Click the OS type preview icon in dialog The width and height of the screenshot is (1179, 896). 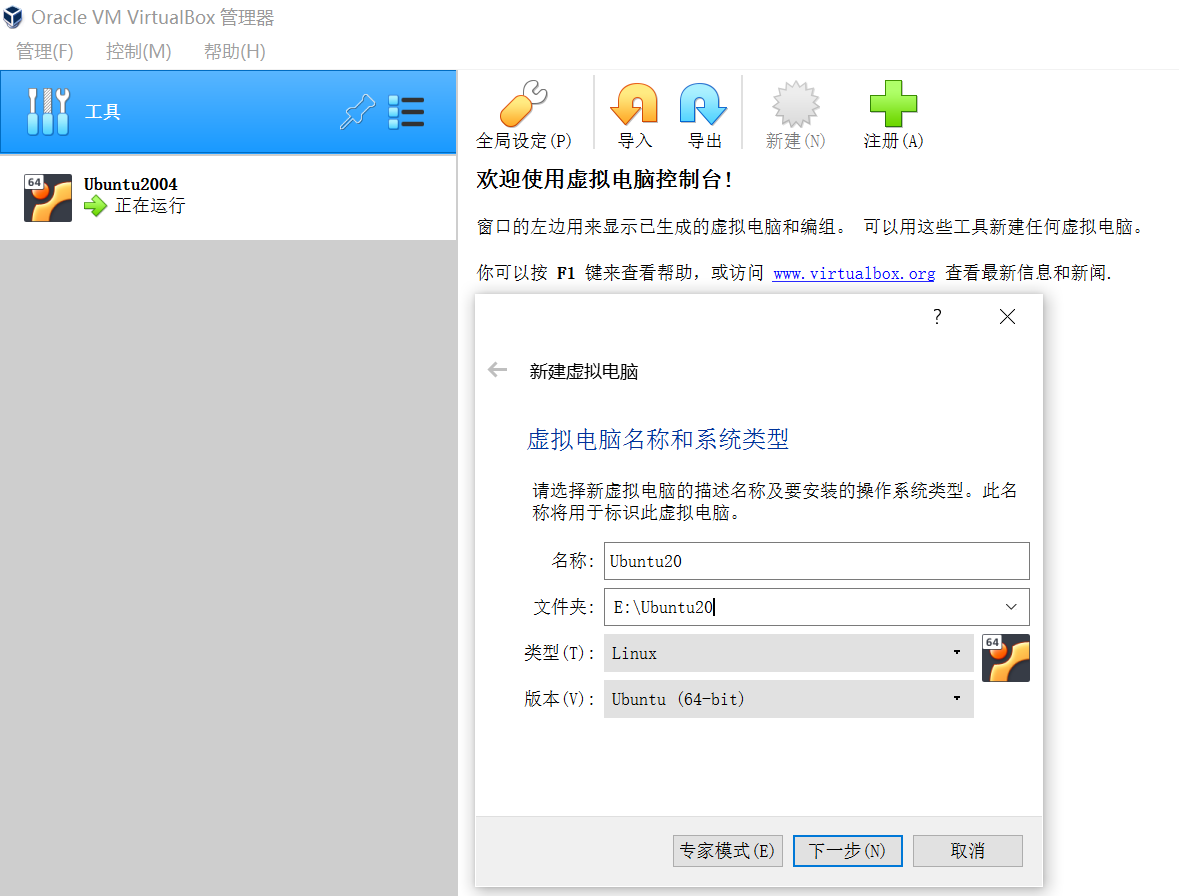coord(1005,658)
